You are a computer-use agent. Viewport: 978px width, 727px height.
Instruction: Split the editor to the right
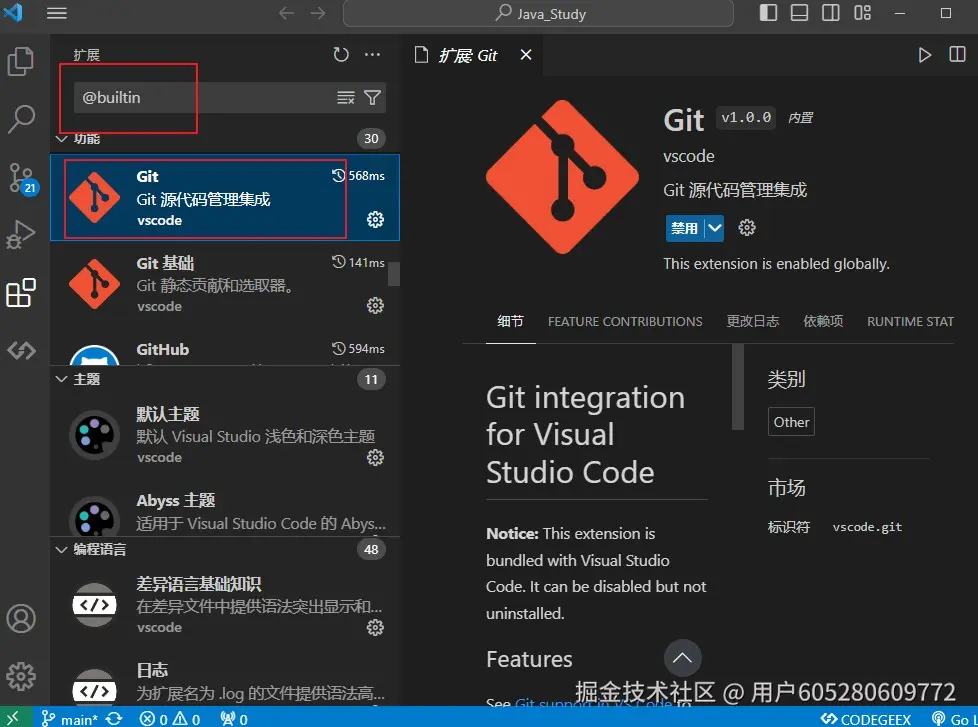click(957, 54)
